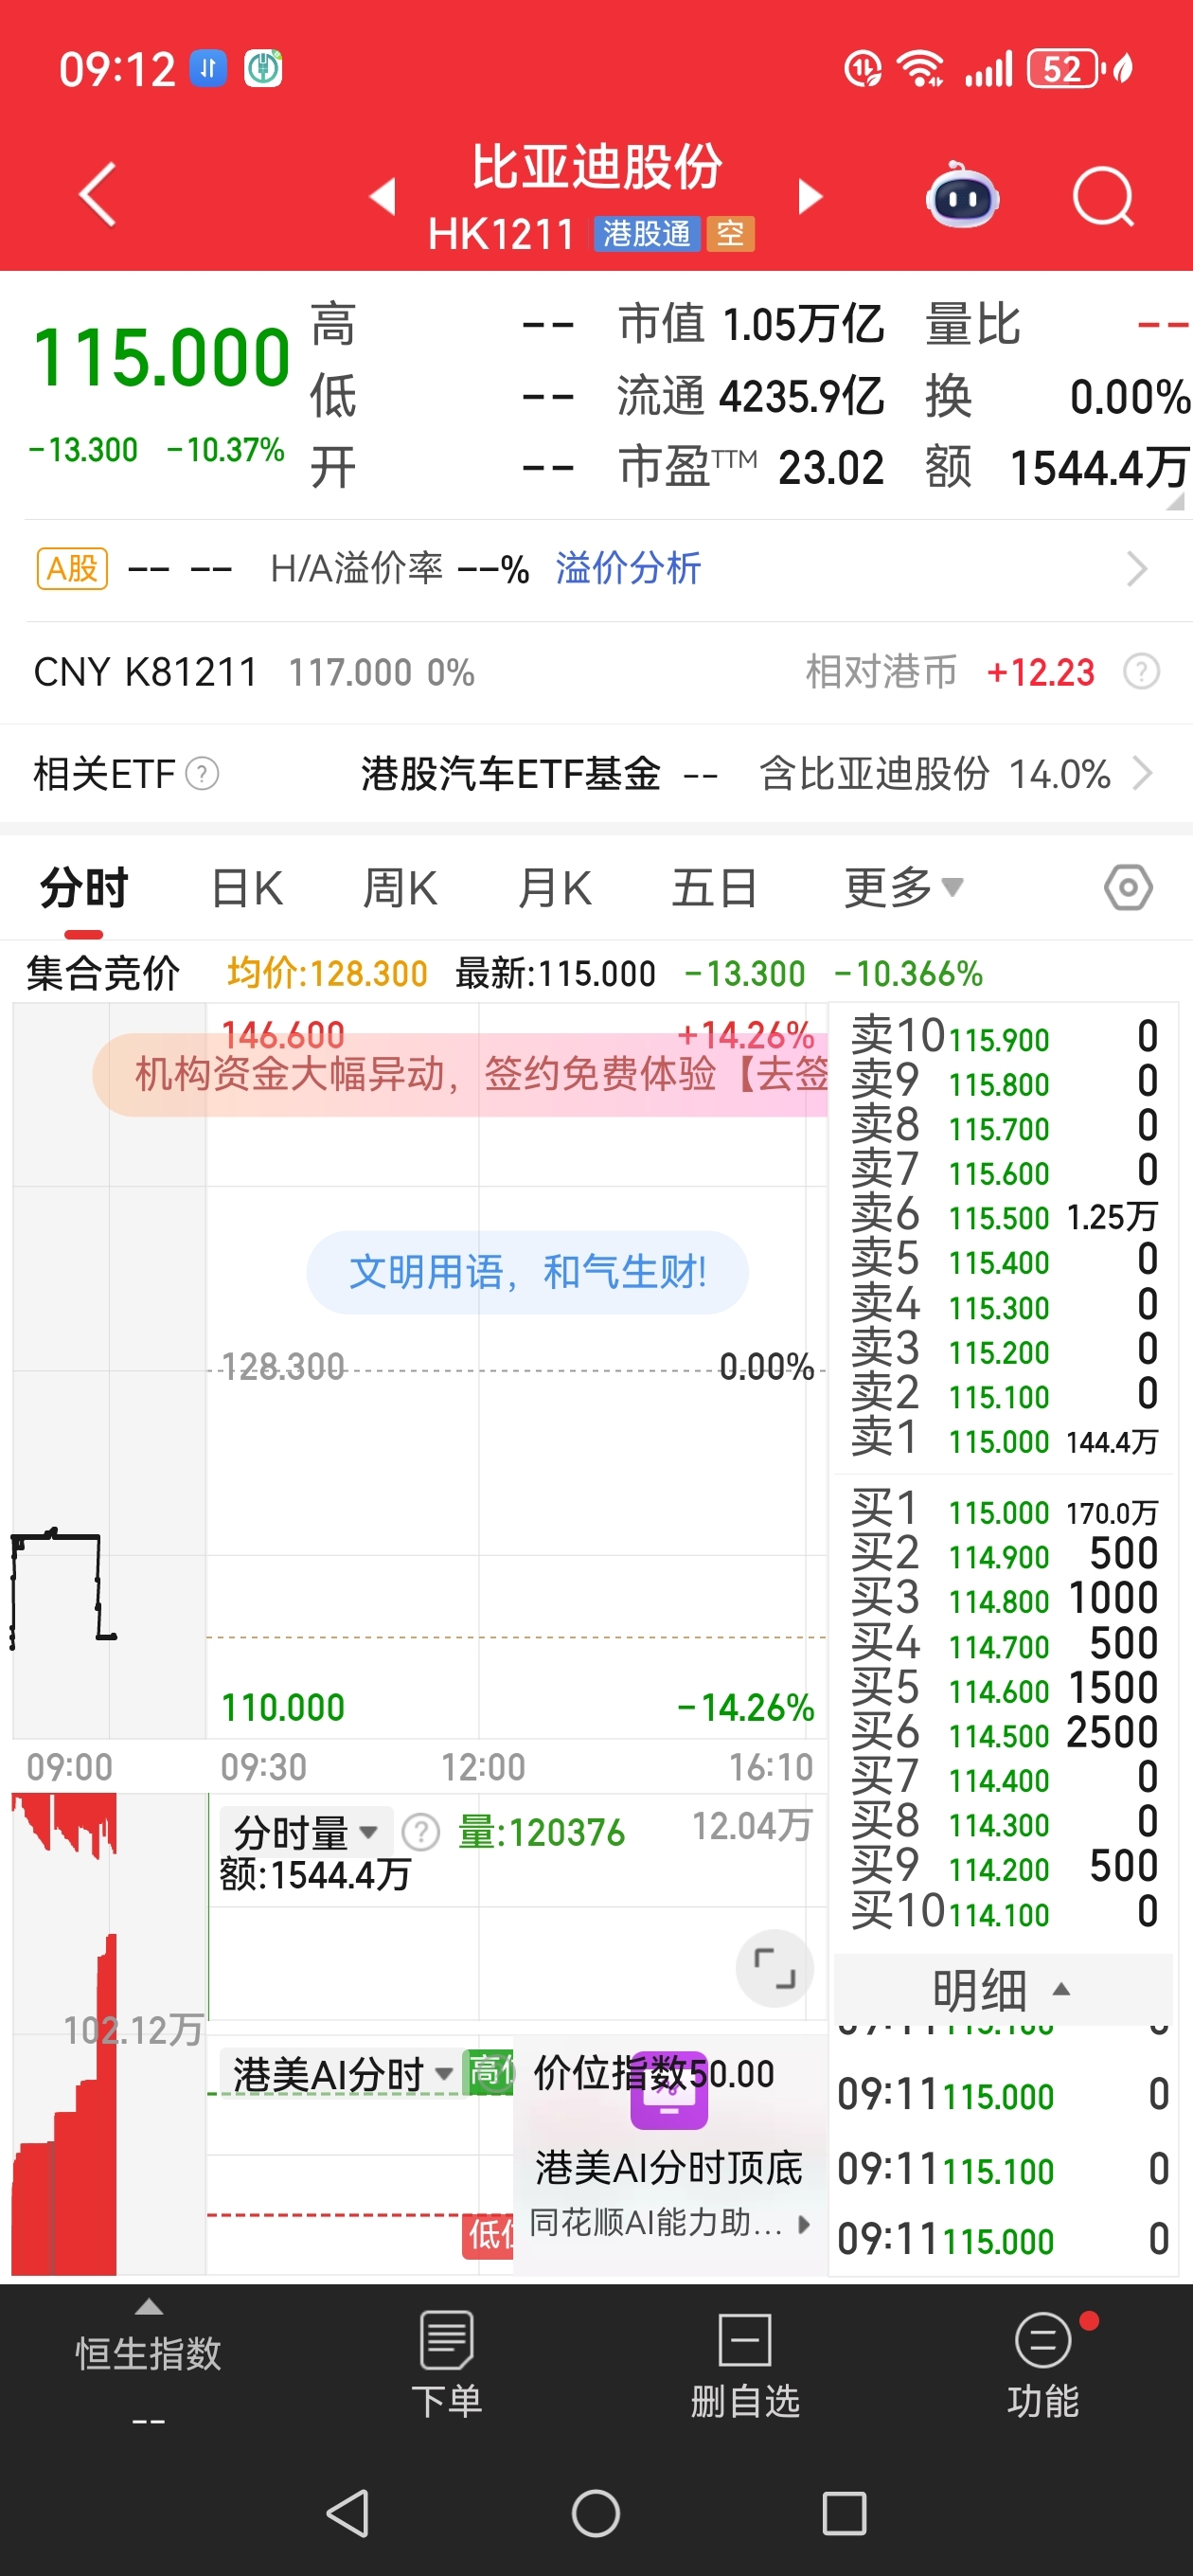Screen dimensions: 1193x2576
Task: Select 周K chart tab
Action: click(400, 888)
